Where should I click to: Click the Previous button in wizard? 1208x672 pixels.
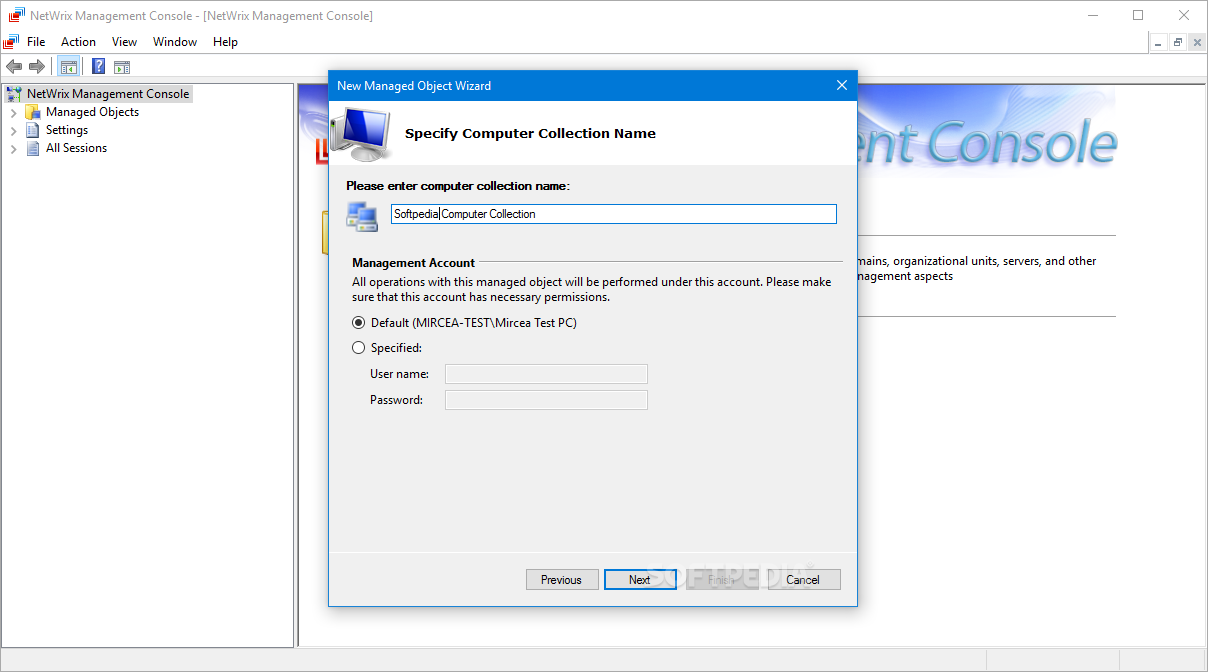coord(562,580)
